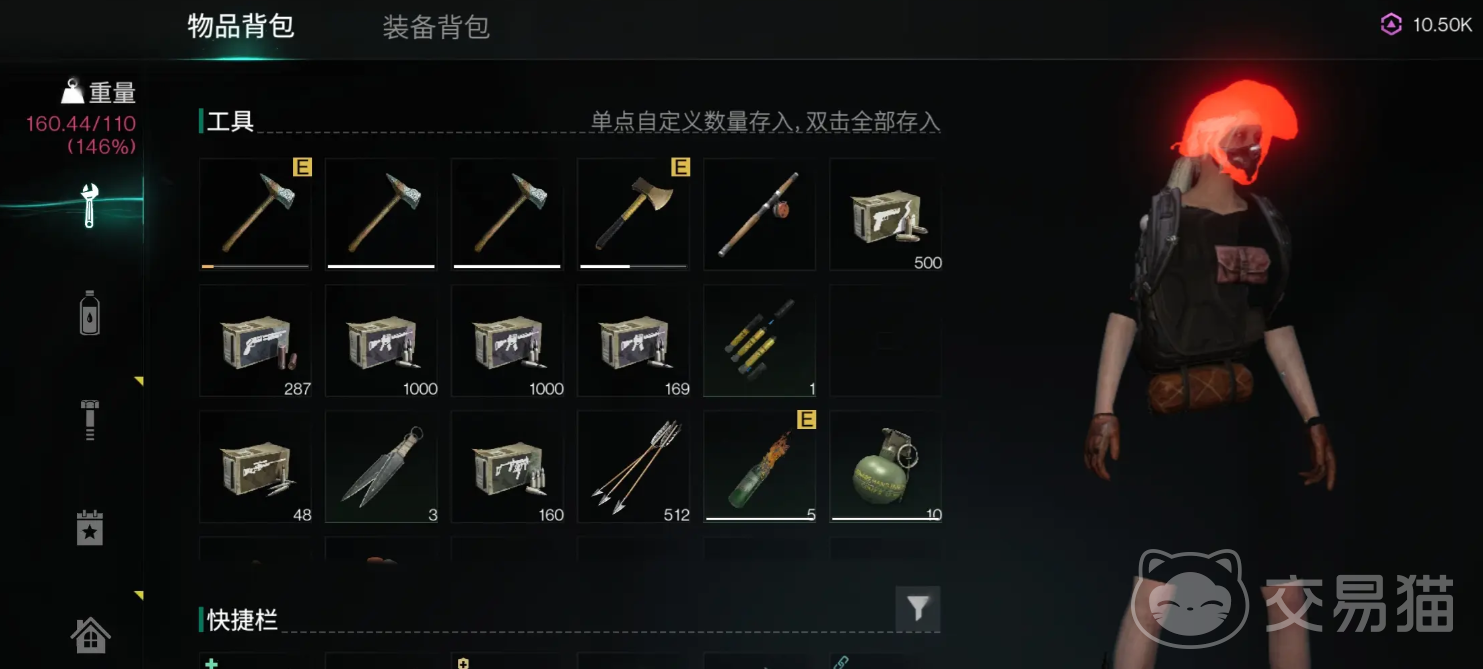This screenshot has height=669, width=1483.
Task: Select the pistol ammo box with 500
Action: tap(885, 214)
